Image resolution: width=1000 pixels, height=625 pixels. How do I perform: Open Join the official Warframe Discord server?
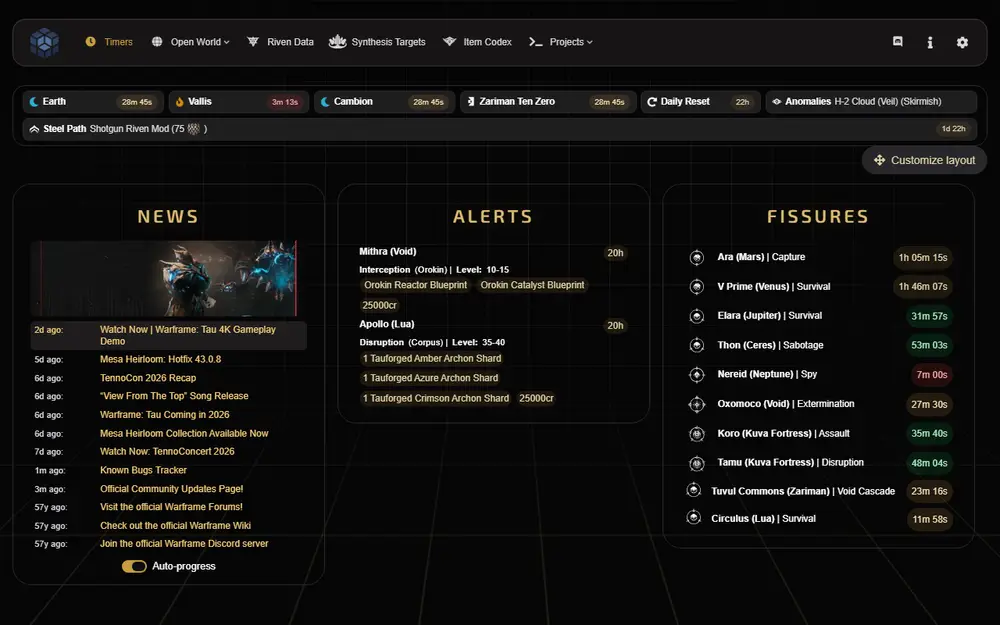184,543
